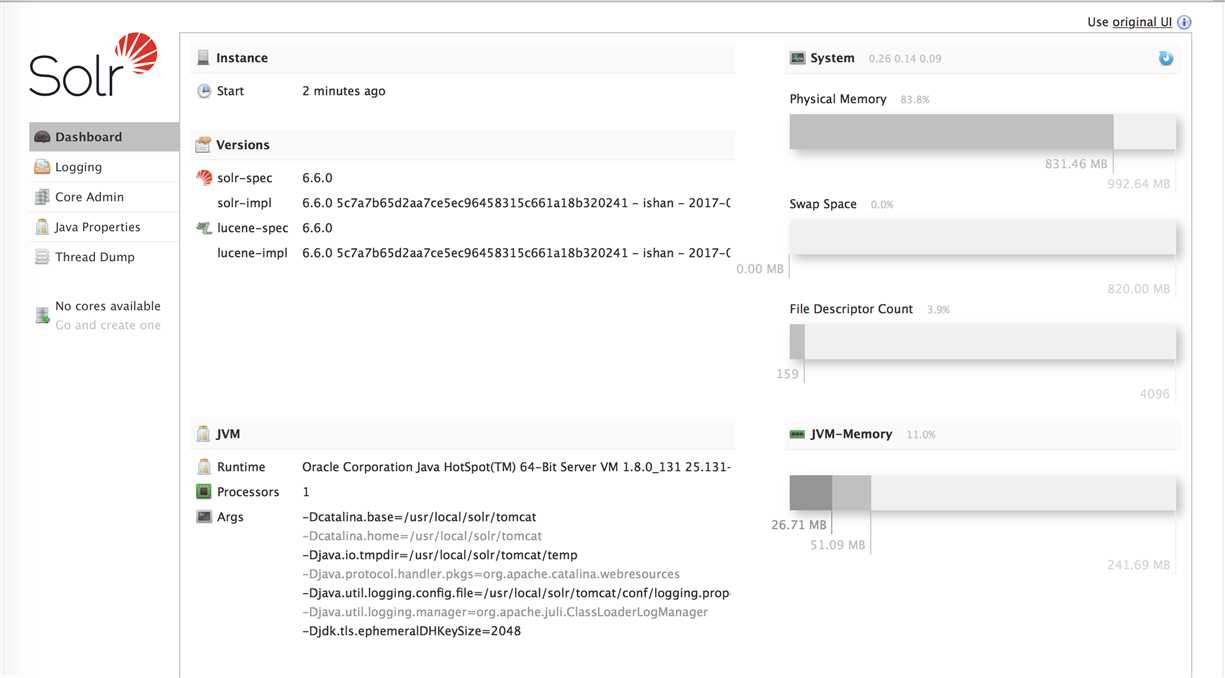Click the System refresh icon
Viewport: 1225px width, 678px height.
(x=1166, y=58)
